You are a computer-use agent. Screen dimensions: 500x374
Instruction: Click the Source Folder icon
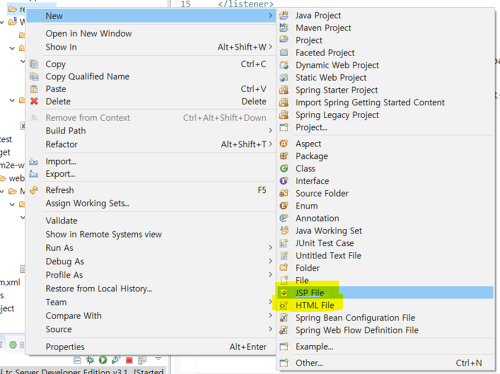click(284, 193)
